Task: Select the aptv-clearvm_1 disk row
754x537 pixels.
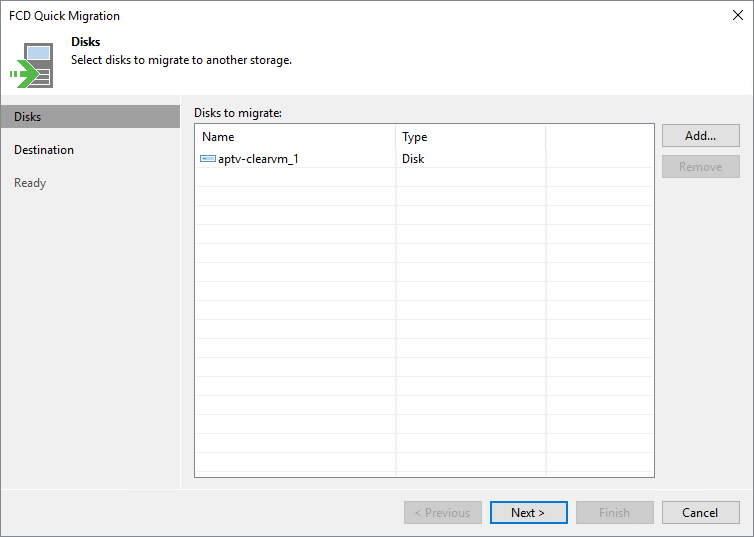Action: [424, 159]
